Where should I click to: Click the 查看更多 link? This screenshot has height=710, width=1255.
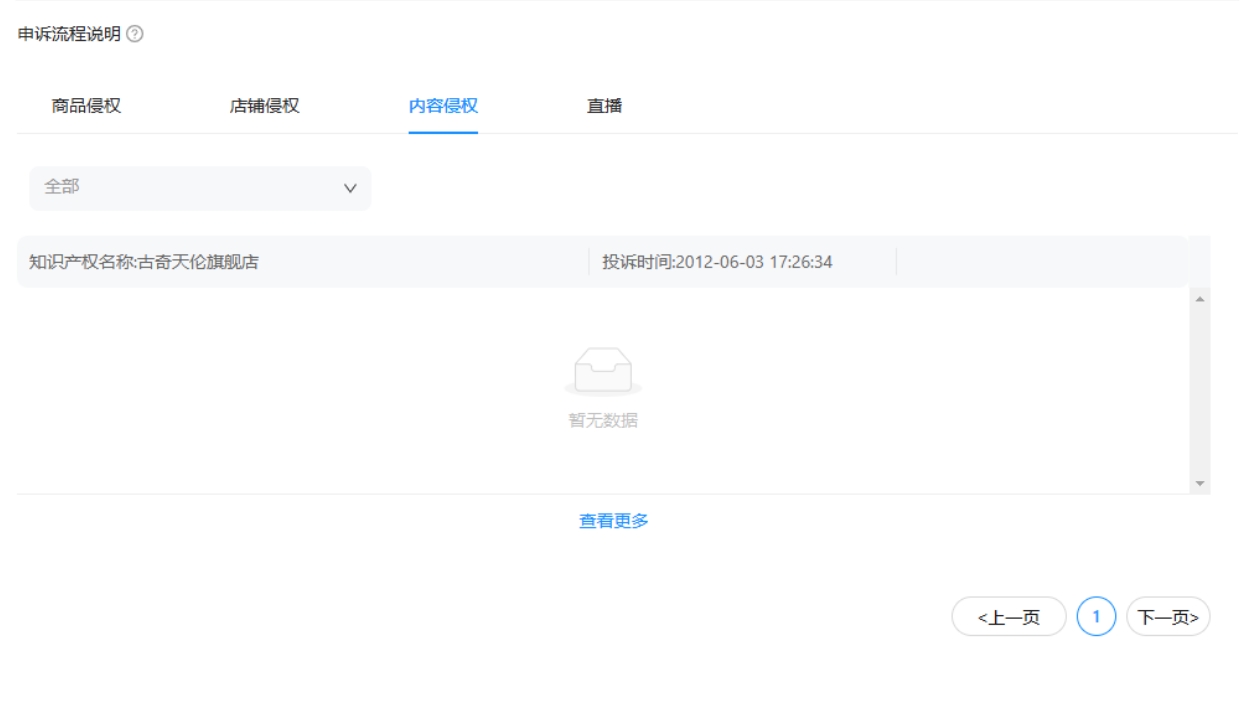tap(614, 521)
